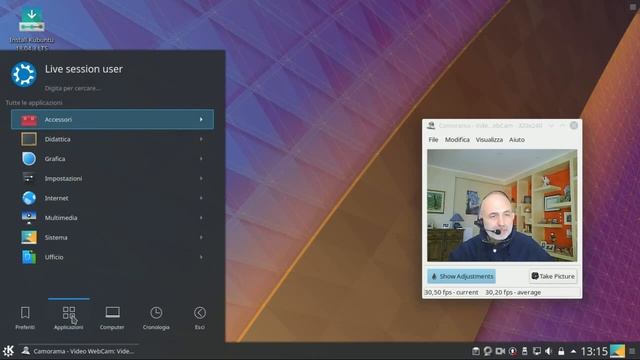This screenshot has height=360, width=640.
Task: Open the Install Kubuntu desktop icon
Action: click(31, 29)
